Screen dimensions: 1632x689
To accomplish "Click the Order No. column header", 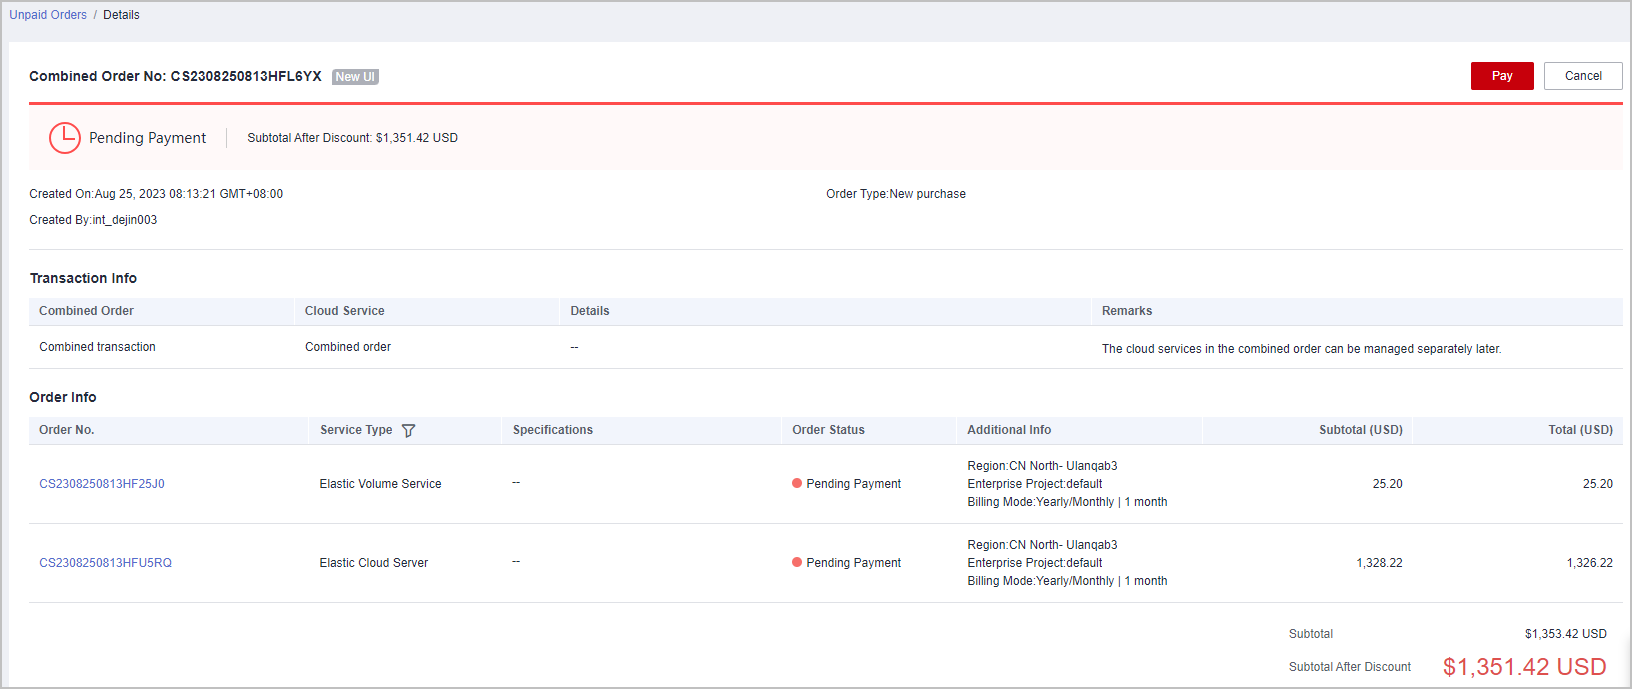I will tap(66, 430).
